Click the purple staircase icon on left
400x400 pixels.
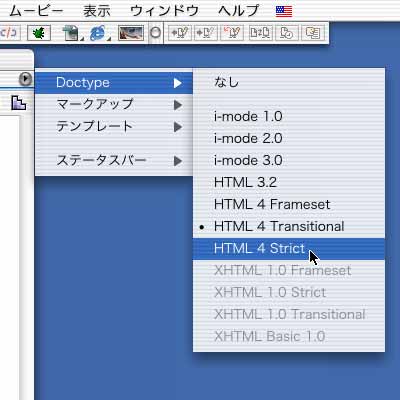[18, 103]
